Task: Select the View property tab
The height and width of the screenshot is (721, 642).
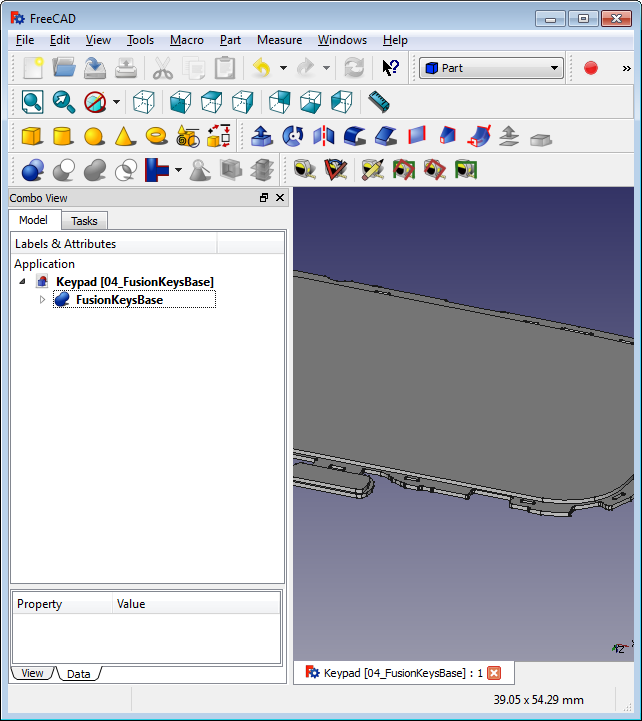Action: 32,673
